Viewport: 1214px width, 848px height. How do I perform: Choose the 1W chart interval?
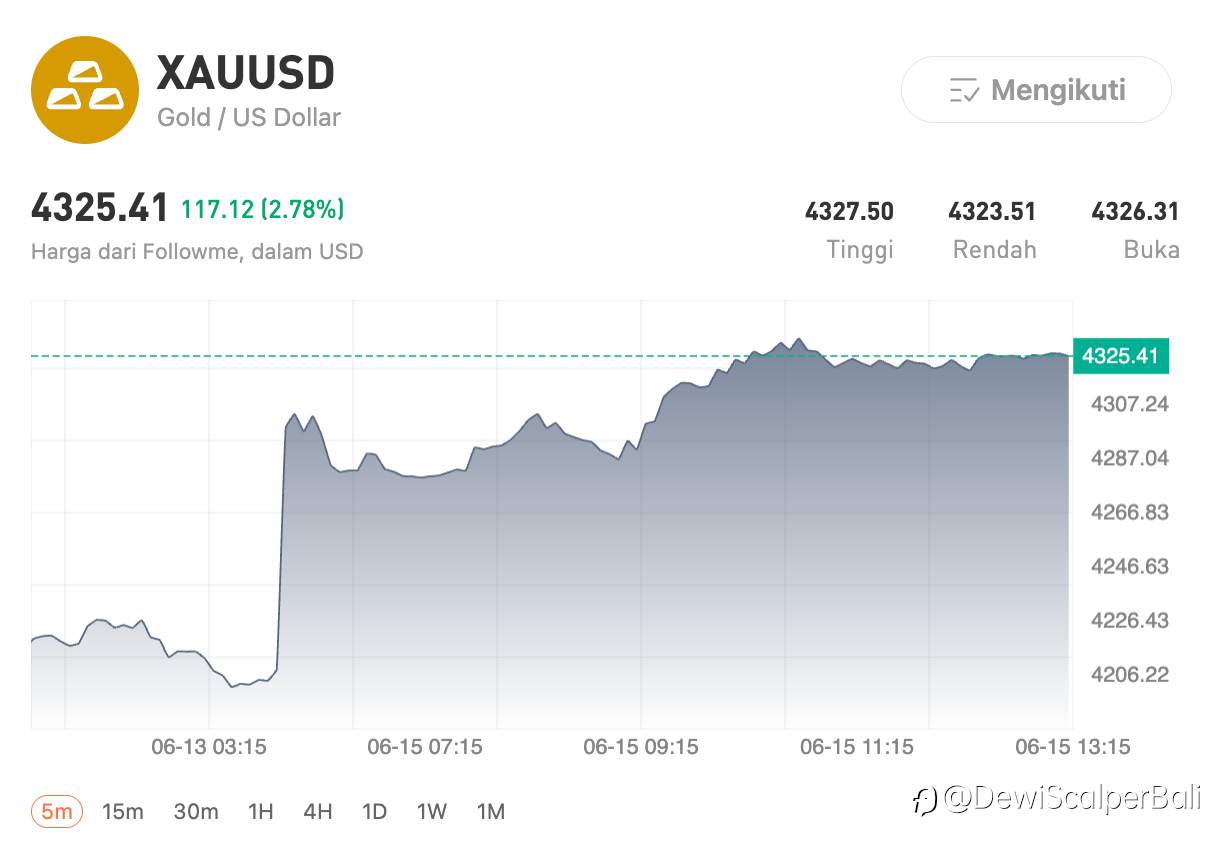click(432, 811)
